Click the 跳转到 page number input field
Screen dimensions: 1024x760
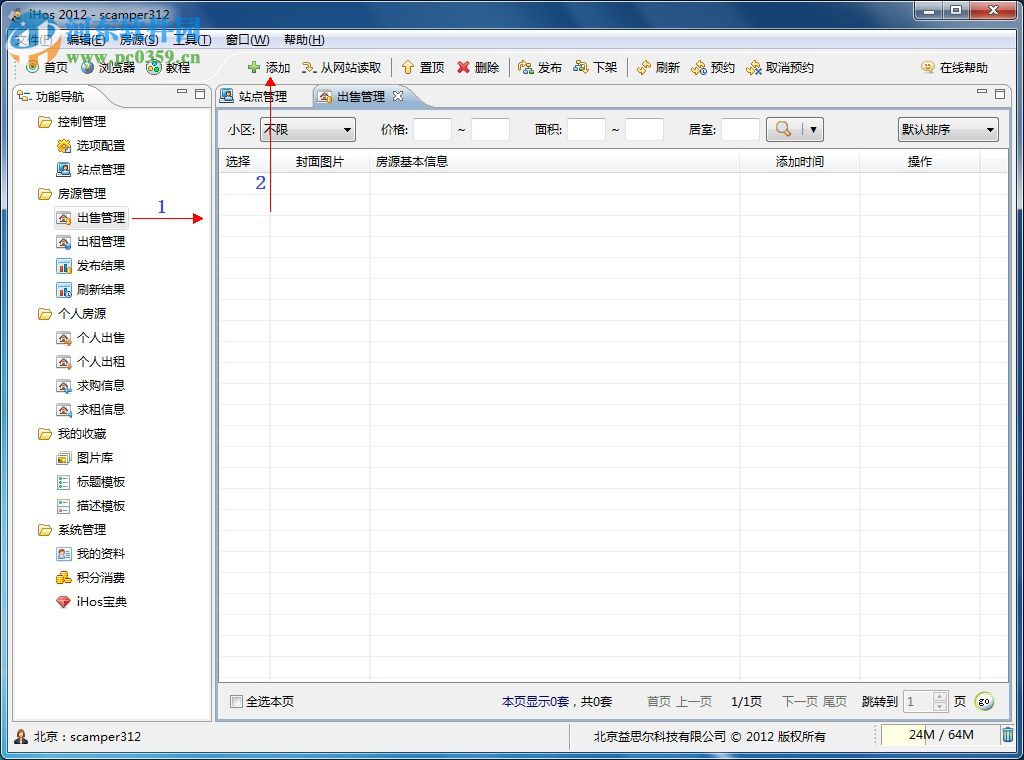pos(919,701)
